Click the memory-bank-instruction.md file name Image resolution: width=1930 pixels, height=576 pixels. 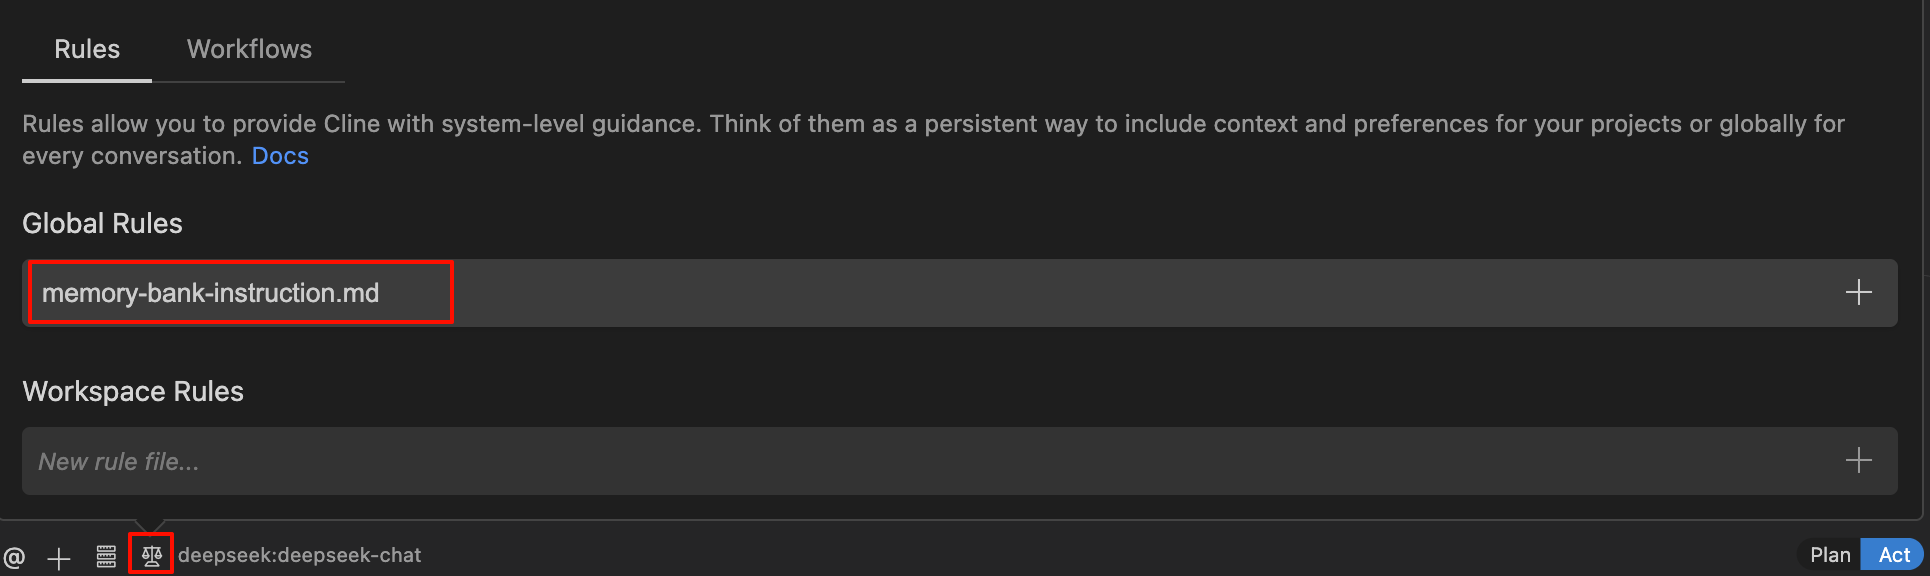click(x=210, y=293)
